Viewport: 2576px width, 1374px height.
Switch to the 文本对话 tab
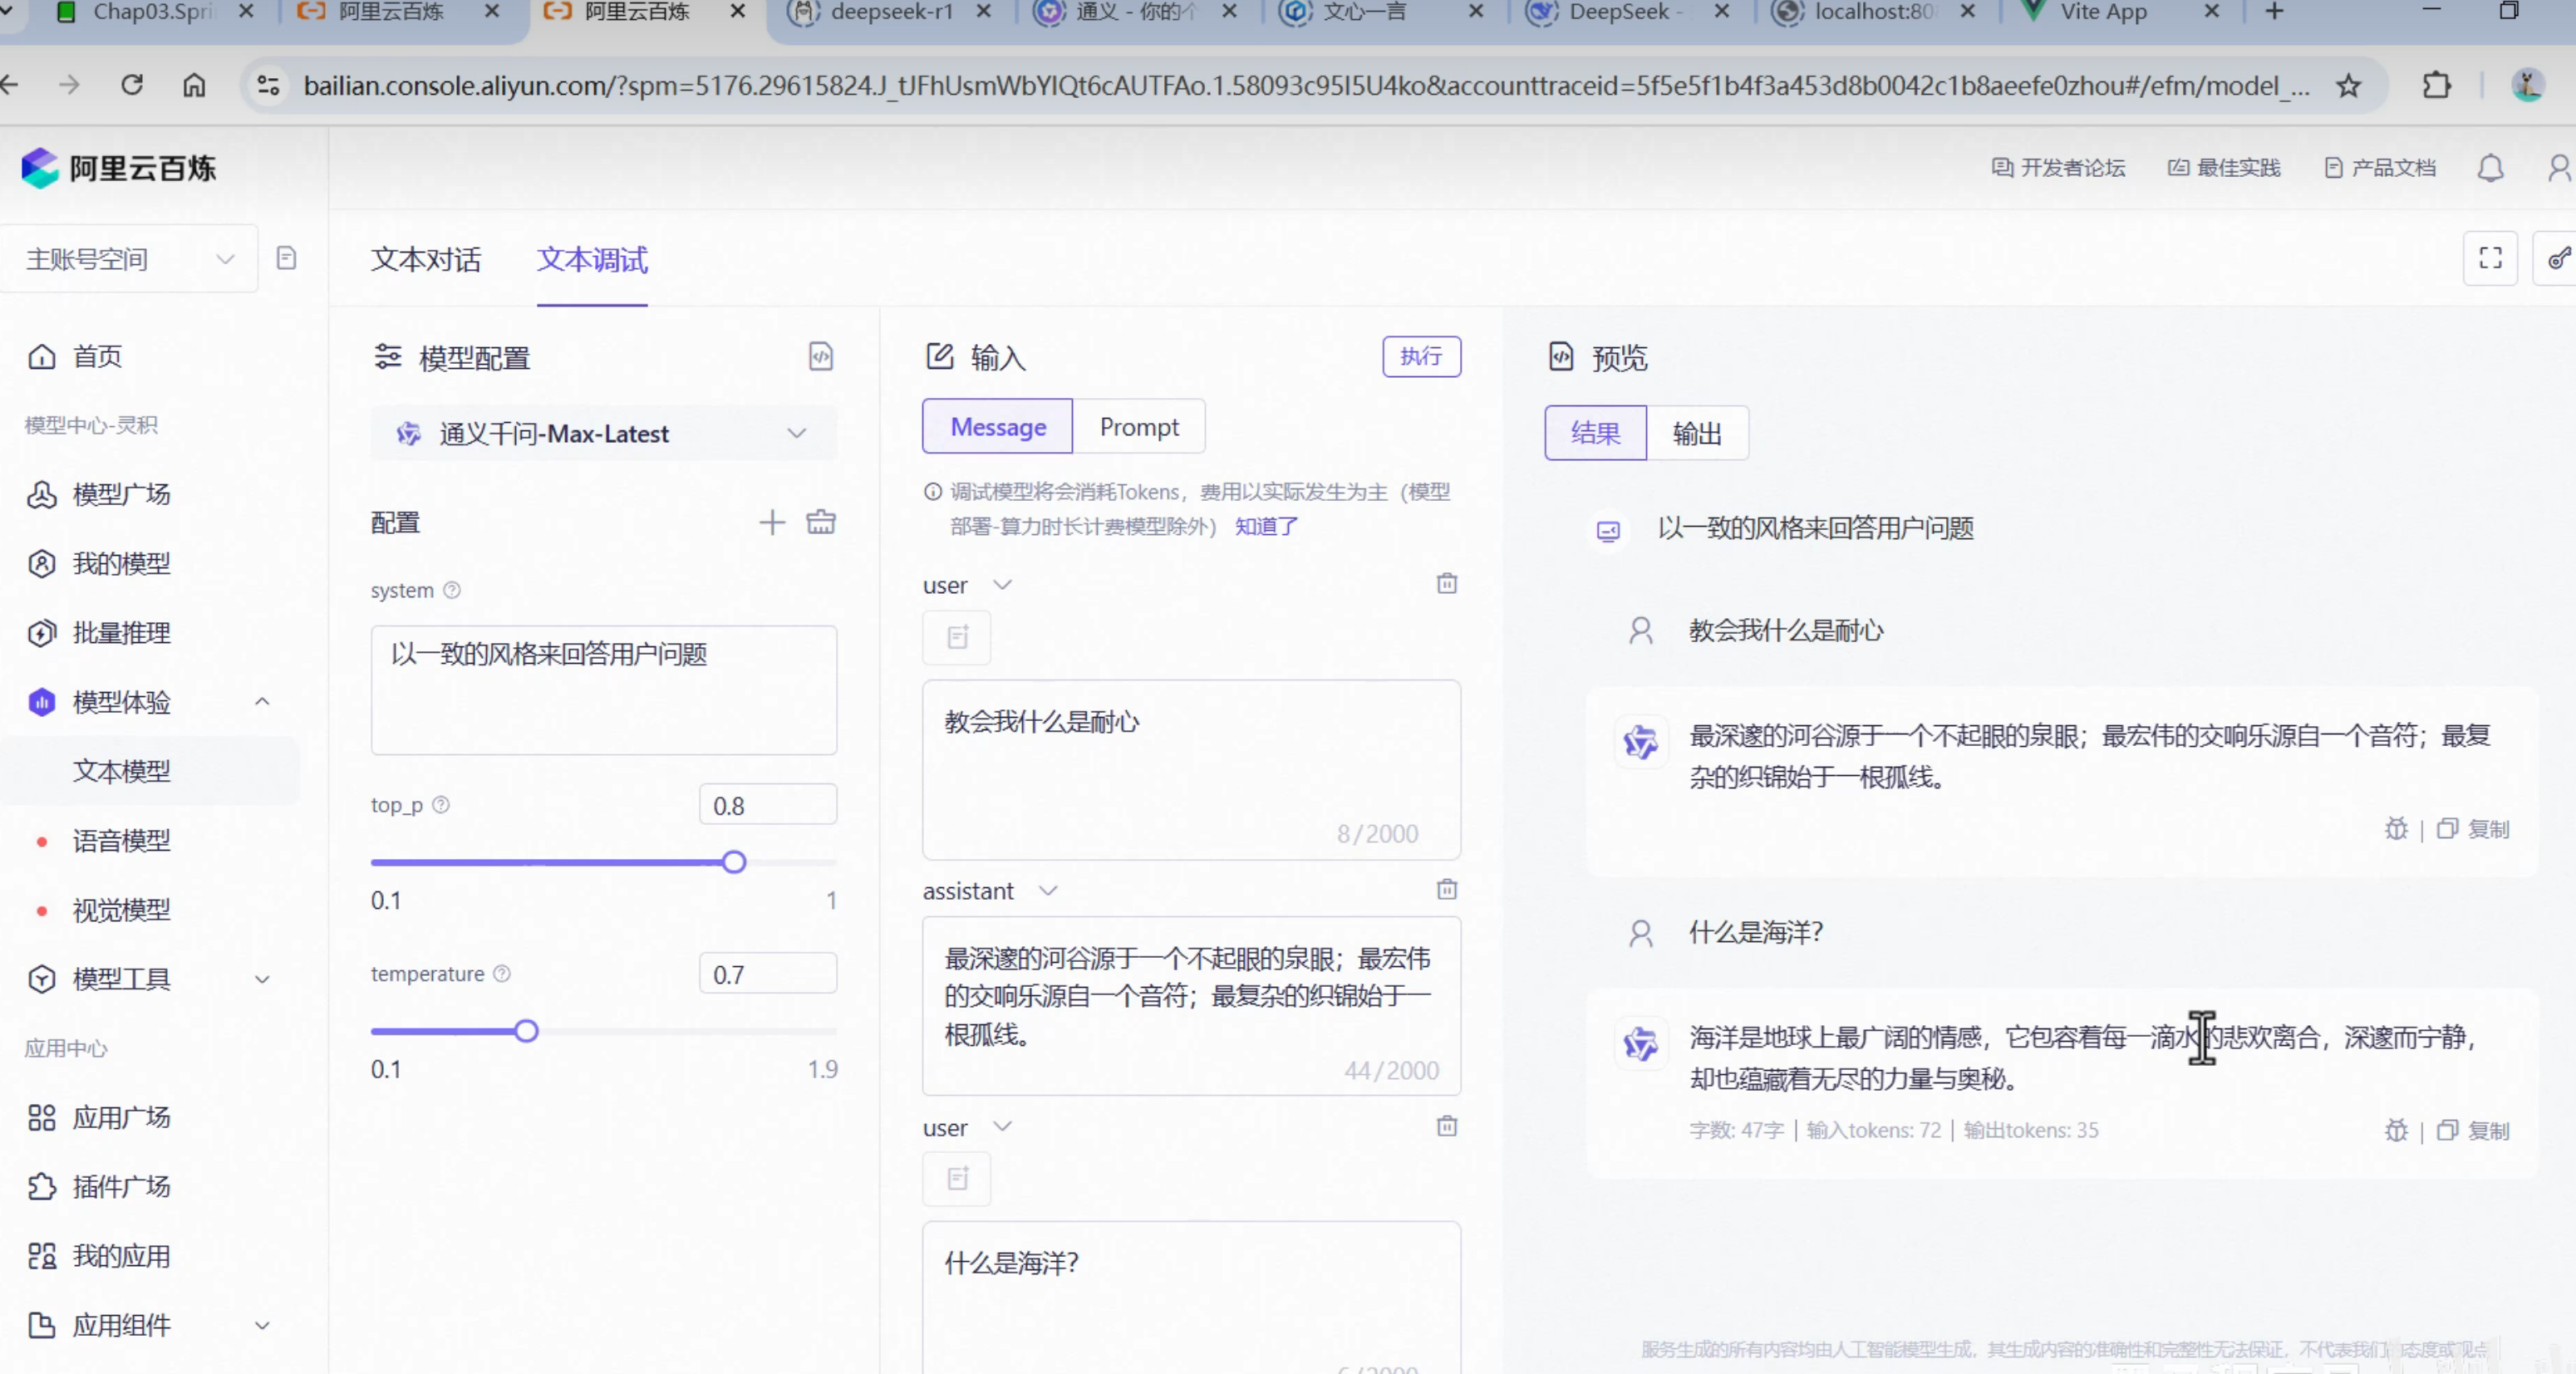click(426, 260)
